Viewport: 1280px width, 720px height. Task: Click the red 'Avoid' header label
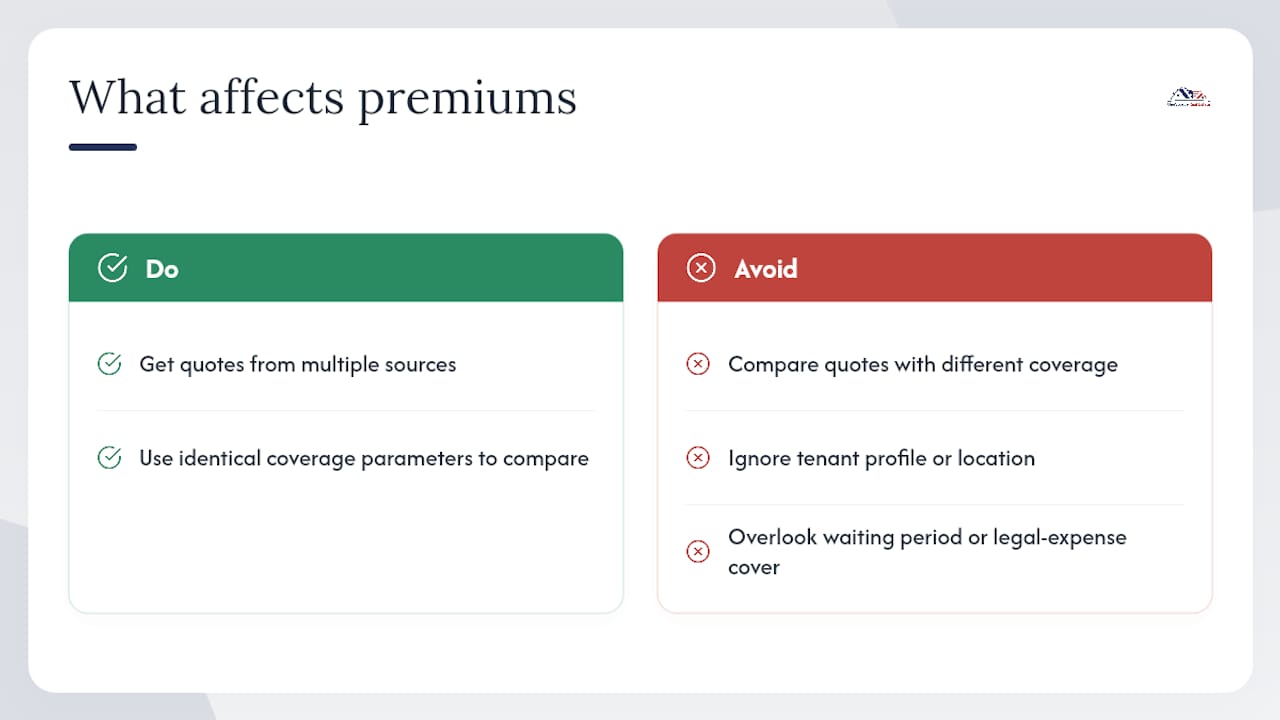point(766,268)
